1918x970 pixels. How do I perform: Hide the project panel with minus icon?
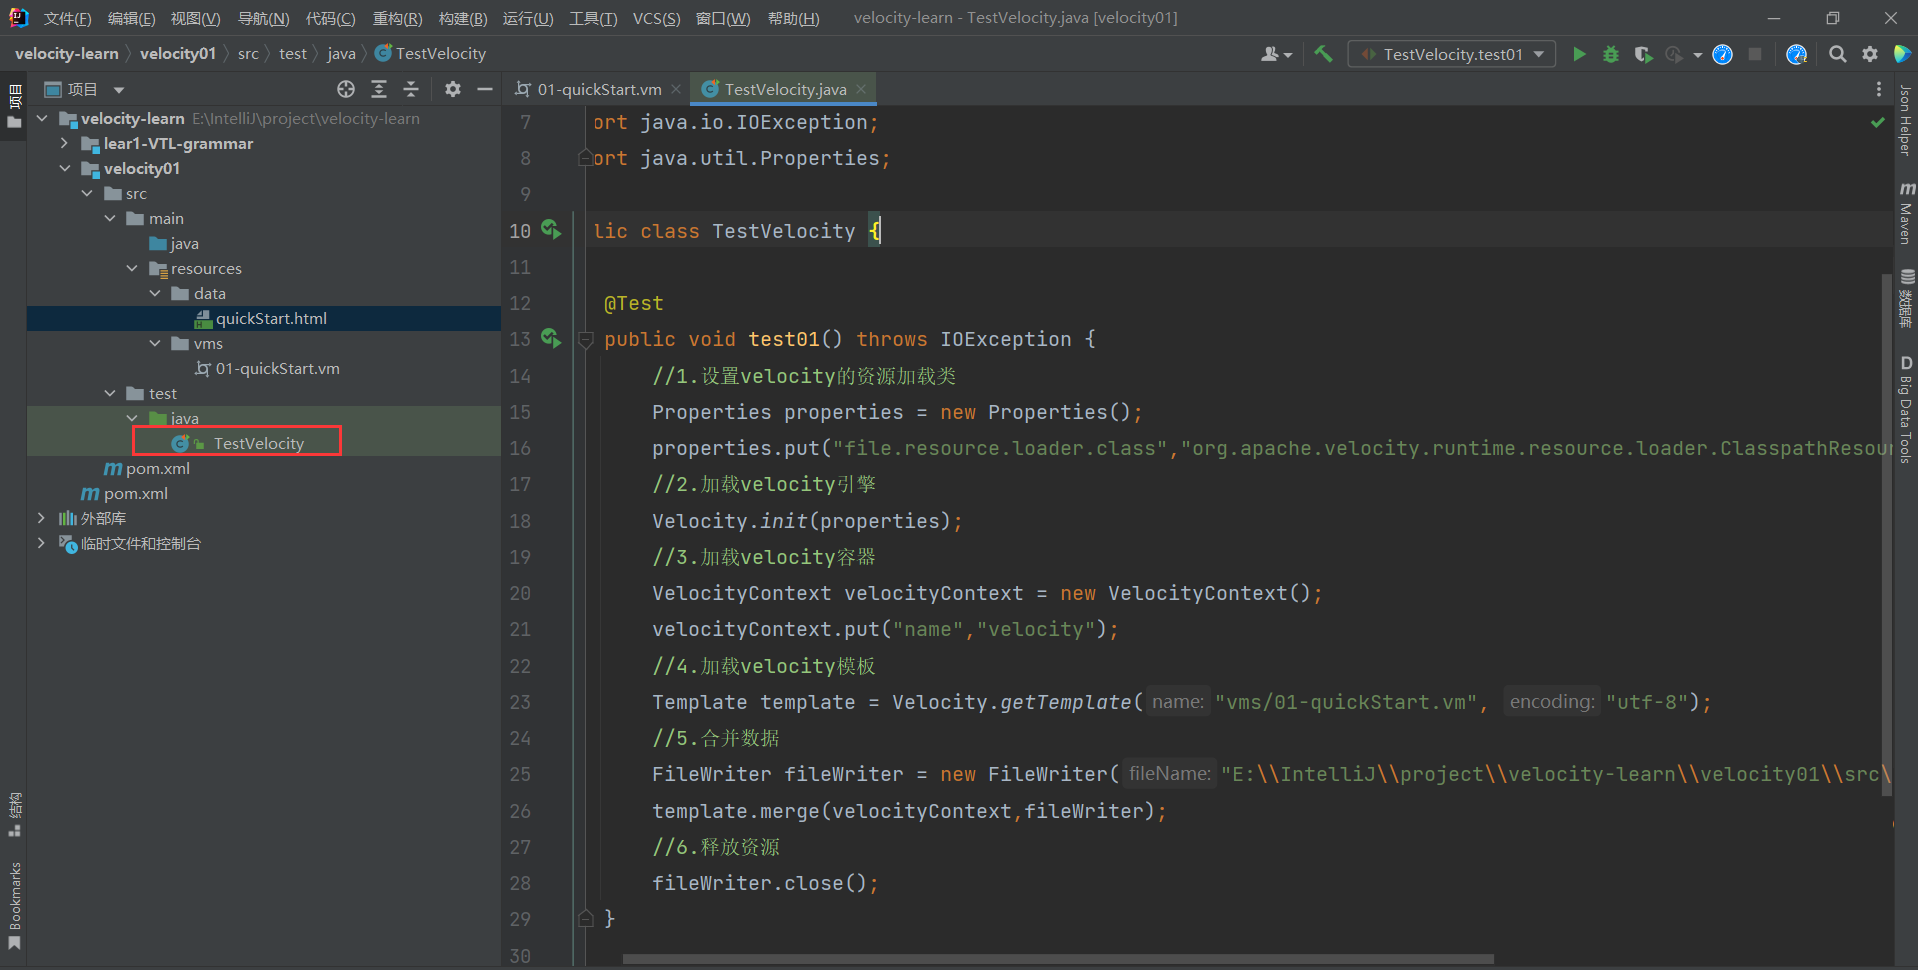[x=485, y=89]
